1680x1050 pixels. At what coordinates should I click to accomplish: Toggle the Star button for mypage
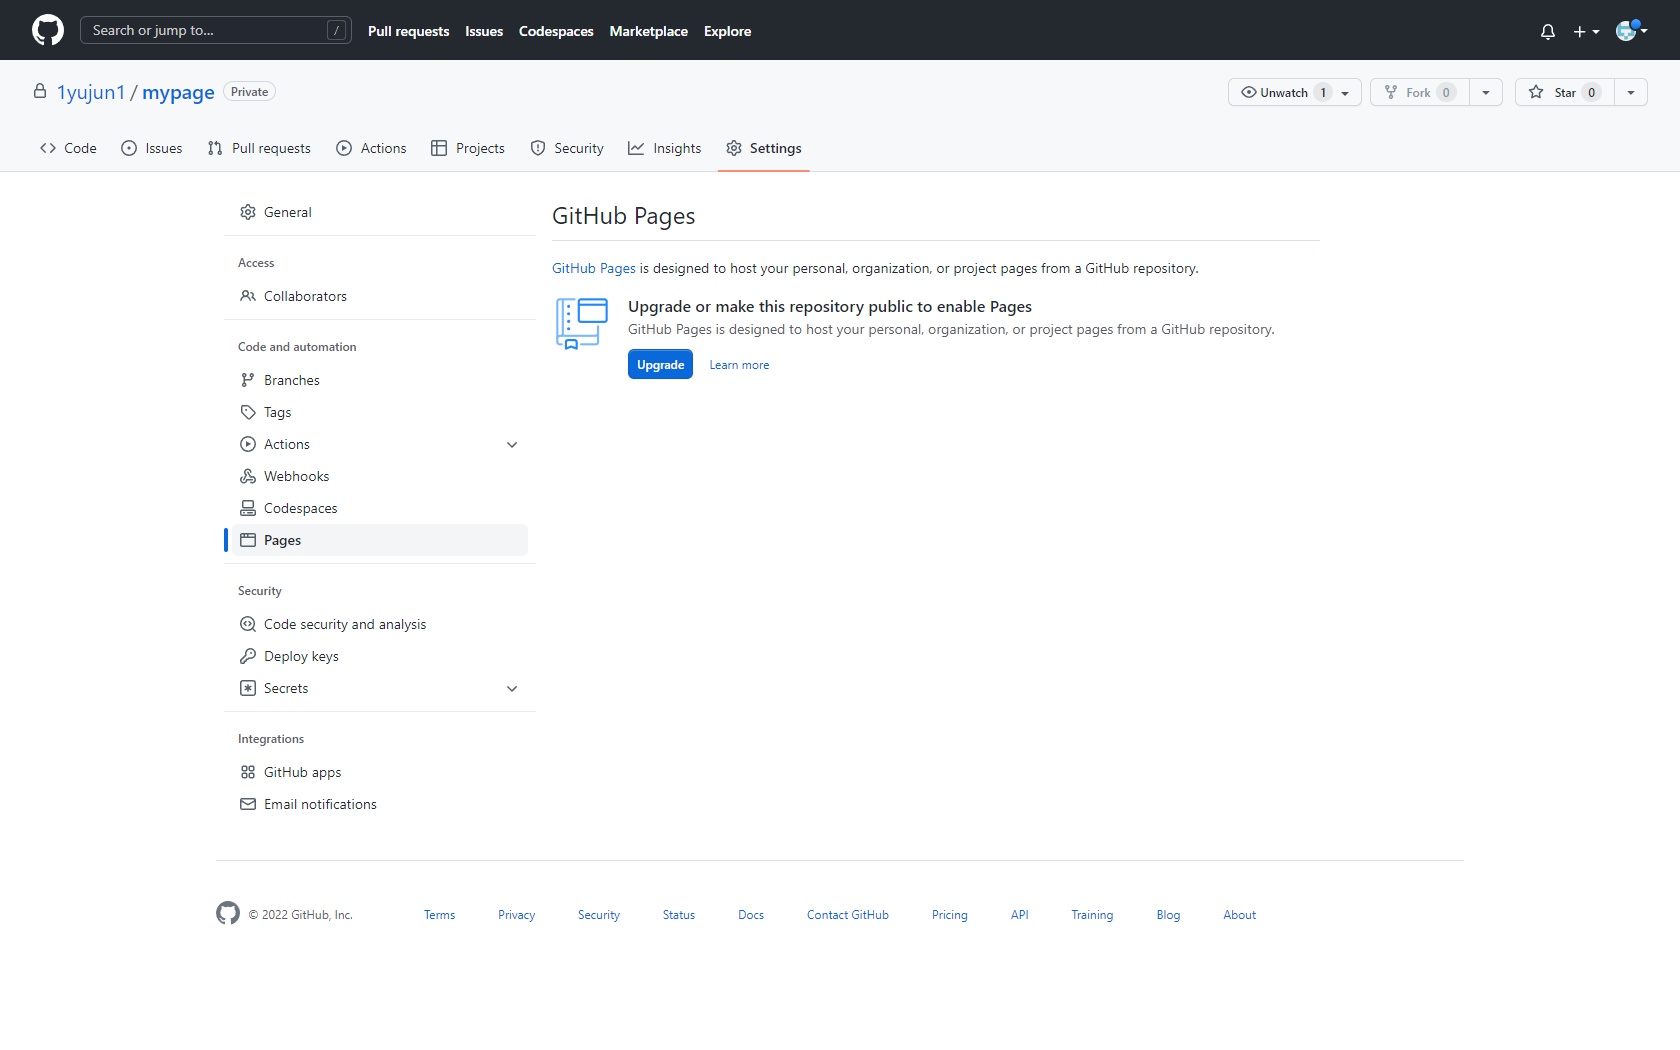pyautogui.click(x=1565, y=92)
